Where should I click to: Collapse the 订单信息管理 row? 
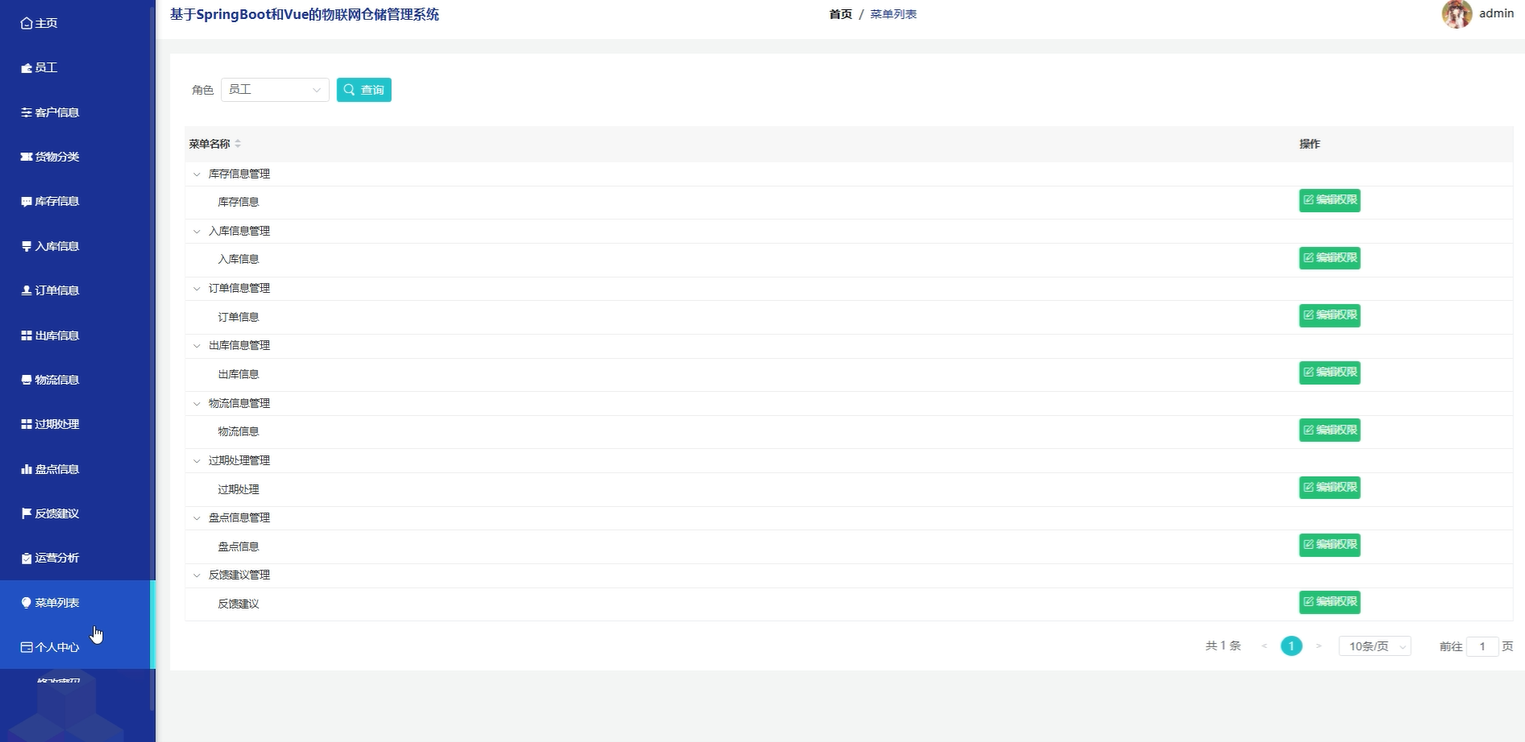(x=197, y=288)
